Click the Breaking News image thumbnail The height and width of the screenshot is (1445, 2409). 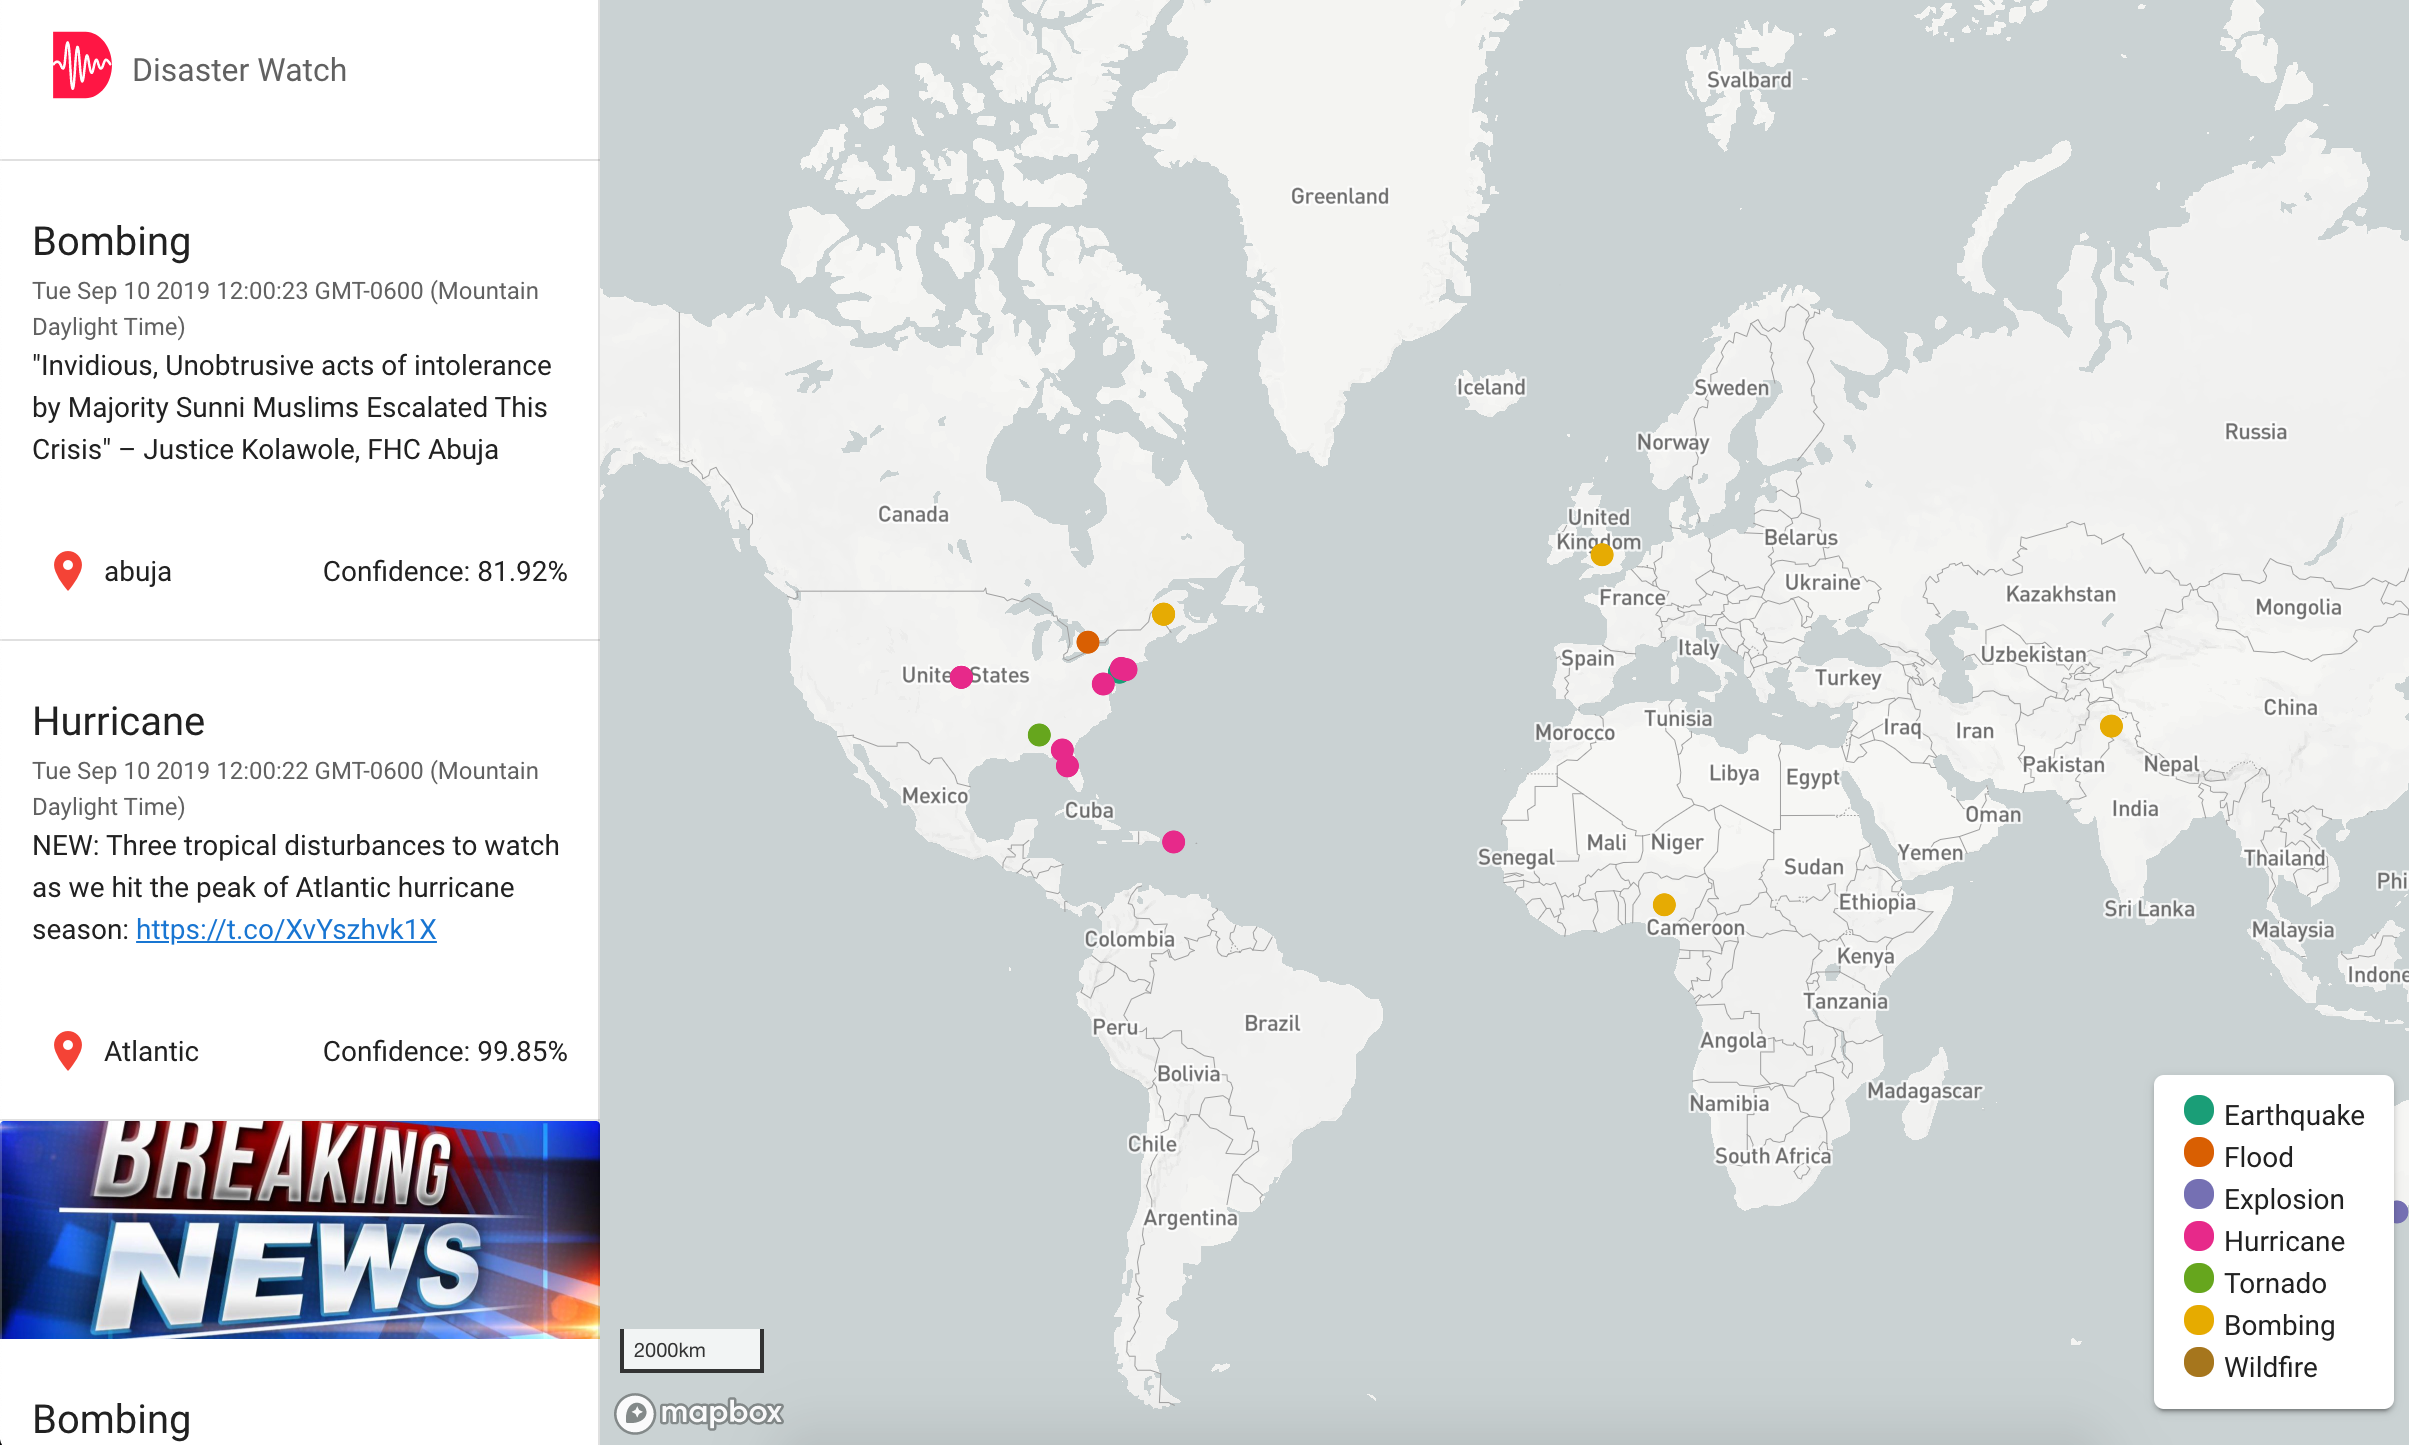(300, 1229)
